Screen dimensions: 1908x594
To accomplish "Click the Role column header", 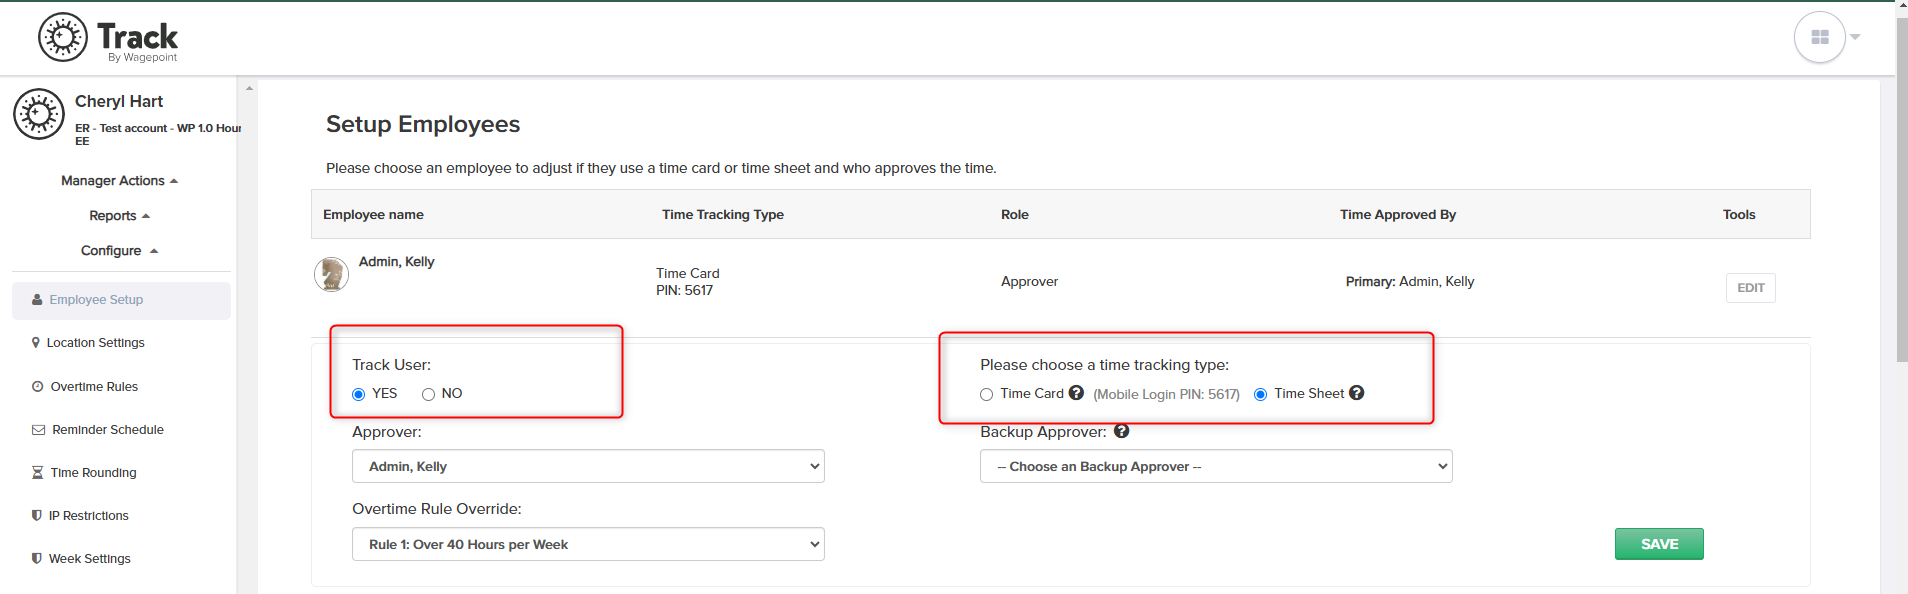I will tap(1015, 214).
